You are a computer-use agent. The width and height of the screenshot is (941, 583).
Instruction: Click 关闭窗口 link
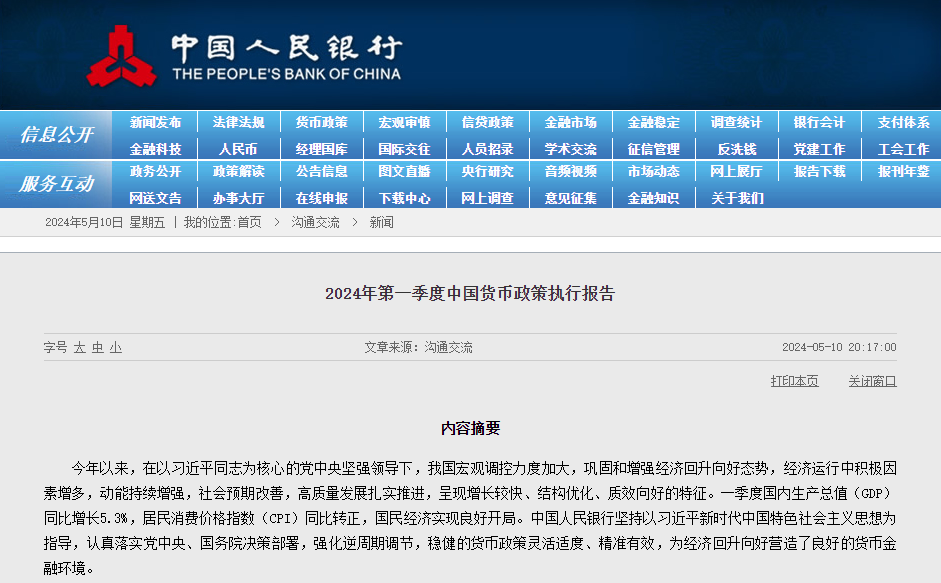click(x=873, y=381)
